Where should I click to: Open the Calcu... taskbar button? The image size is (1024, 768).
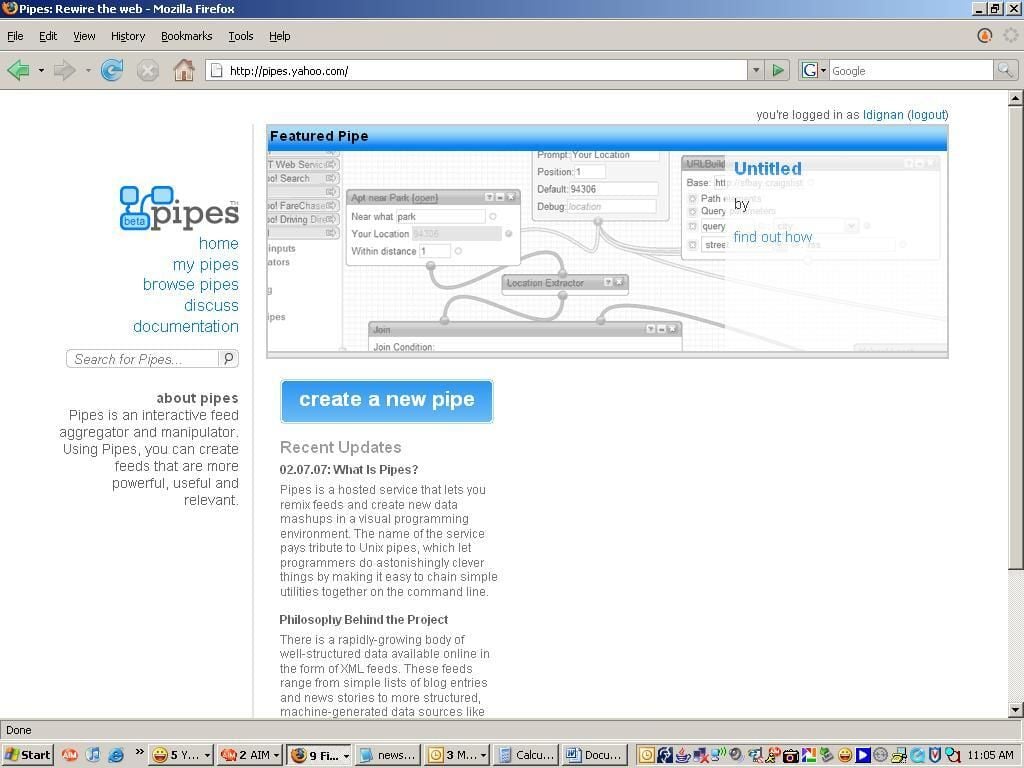pos(526,755)
